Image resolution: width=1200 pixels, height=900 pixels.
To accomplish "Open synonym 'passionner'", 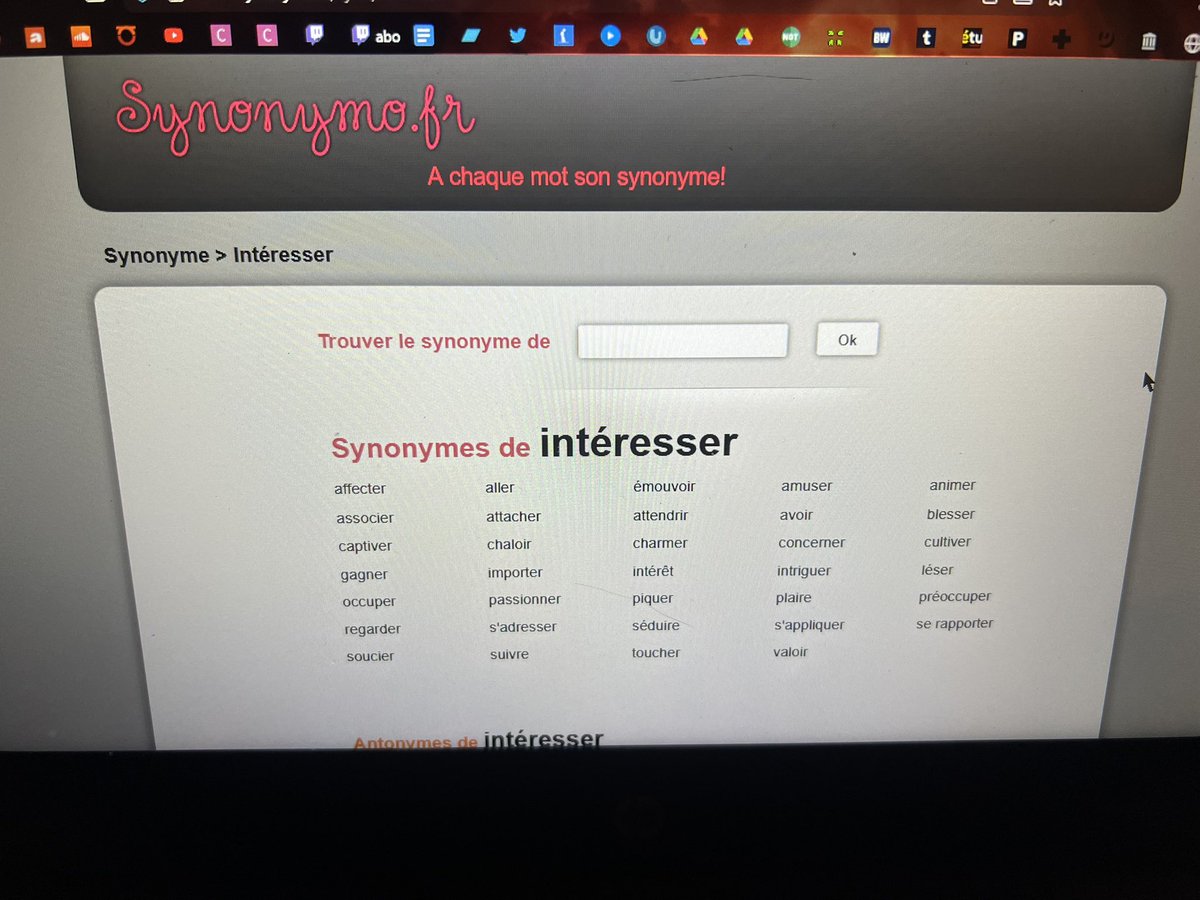I will tap(525, 600).
